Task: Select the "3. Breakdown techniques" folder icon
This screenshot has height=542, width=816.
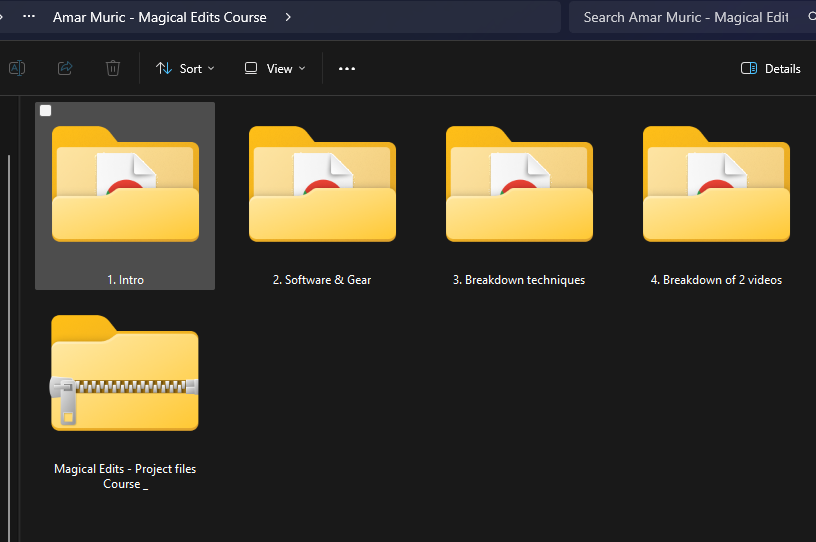Action: click(519, 184)
